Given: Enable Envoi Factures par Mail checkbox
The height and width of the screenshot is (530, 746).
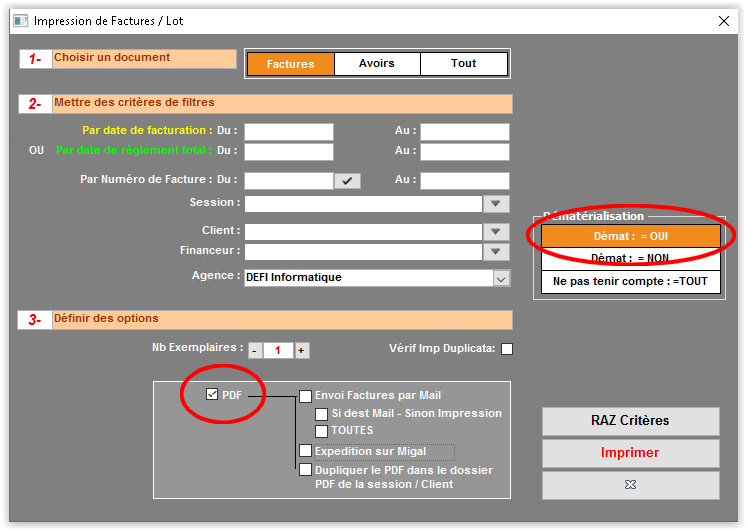Looking at the screenshot, I should 306,396.
